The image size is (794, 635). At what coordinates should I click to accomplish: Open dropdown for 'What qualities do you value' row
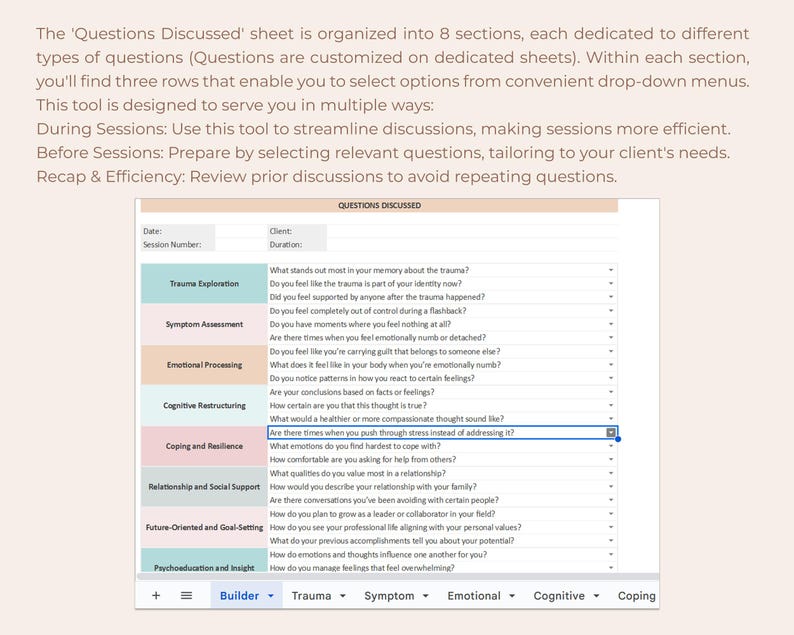click(611, 473)
